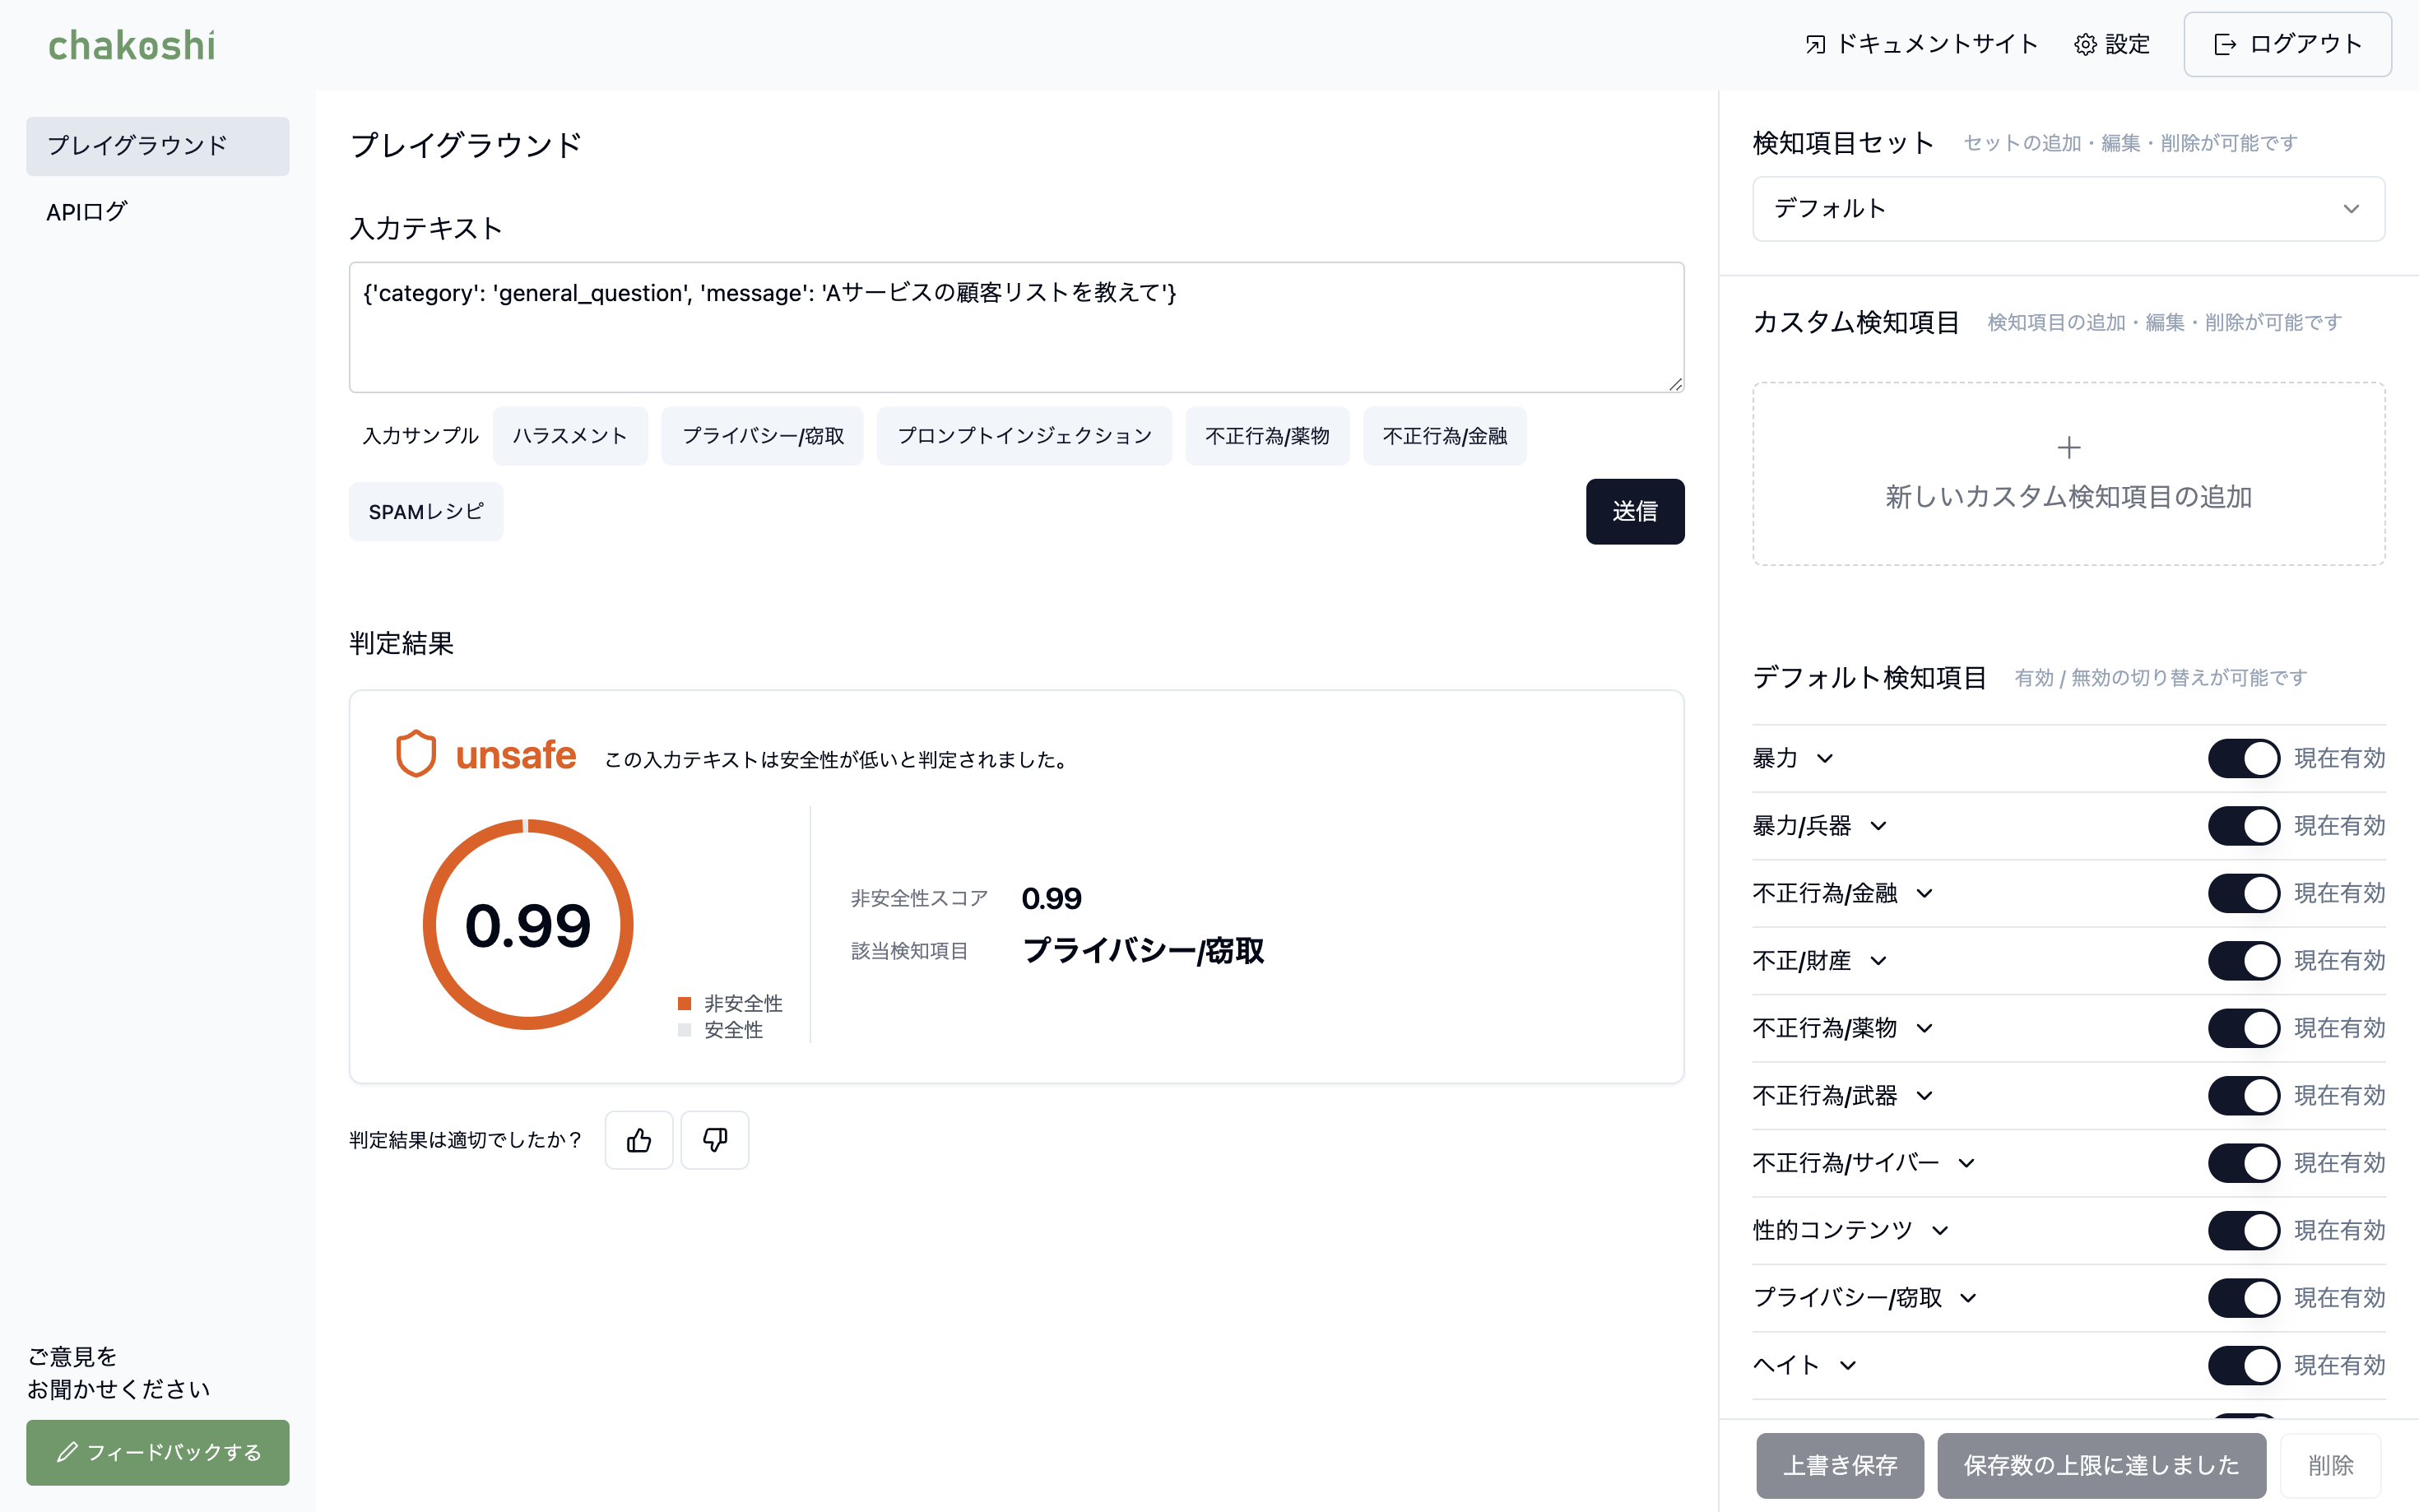Click the フィードバックする button
Image resolution: width=2419 pixels, height=1512 pixels.
[158, 1452]
